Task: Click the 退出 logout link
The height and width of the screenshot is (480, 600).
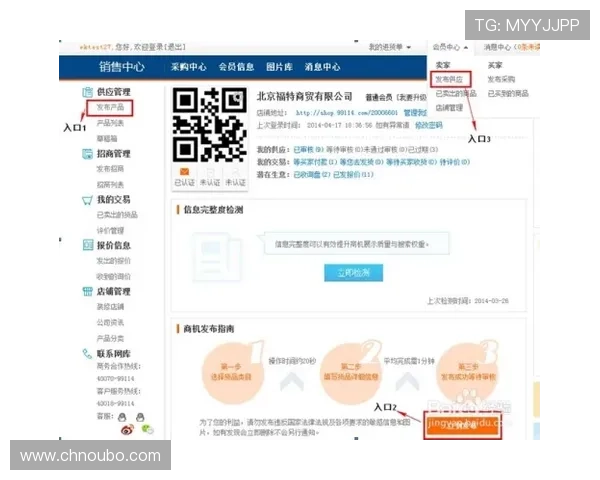Action: (x=175, y=47)
